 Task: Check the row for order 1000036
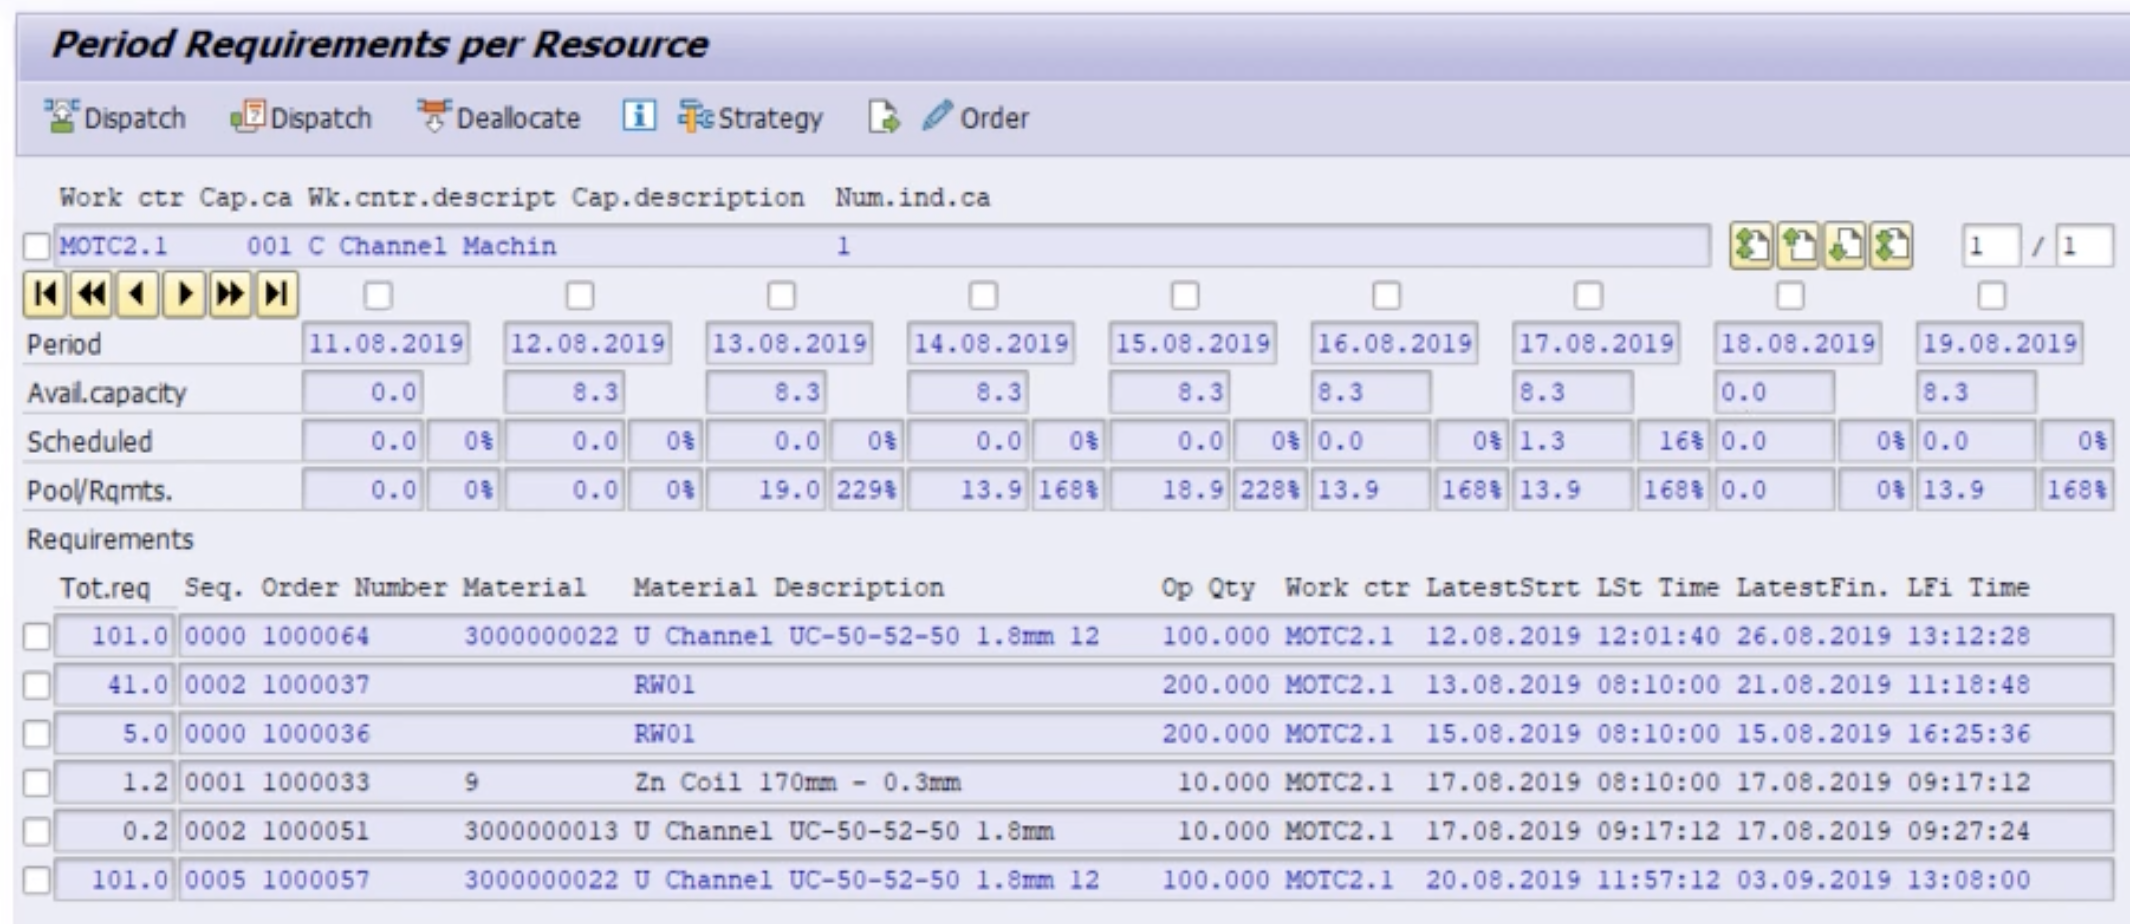click(x=37, y=734)
